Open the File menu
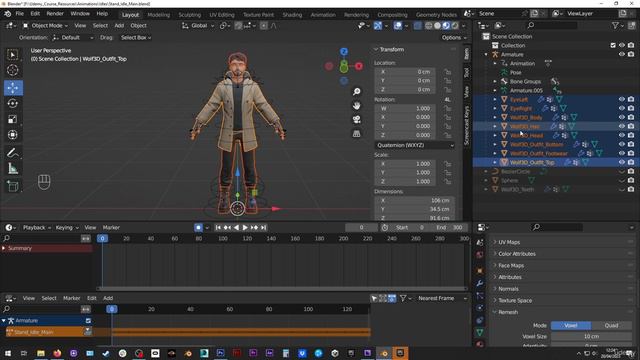 pos(20,14)
